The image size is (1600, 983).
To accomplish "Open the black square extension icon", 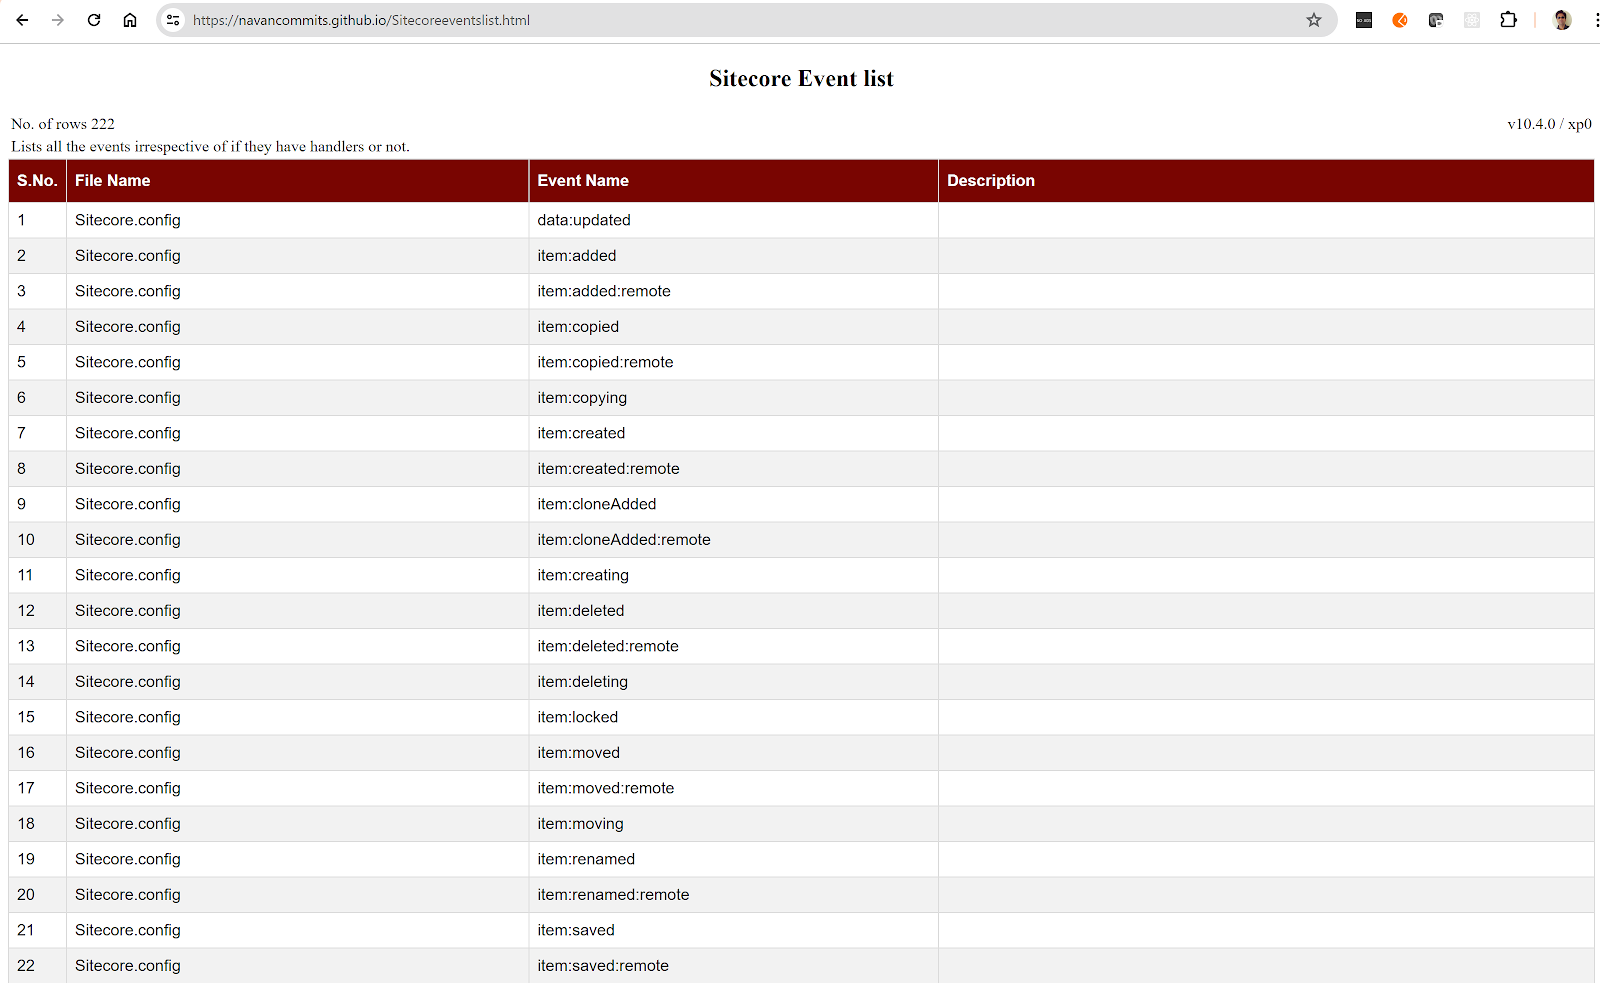I will coord(1364,20).
